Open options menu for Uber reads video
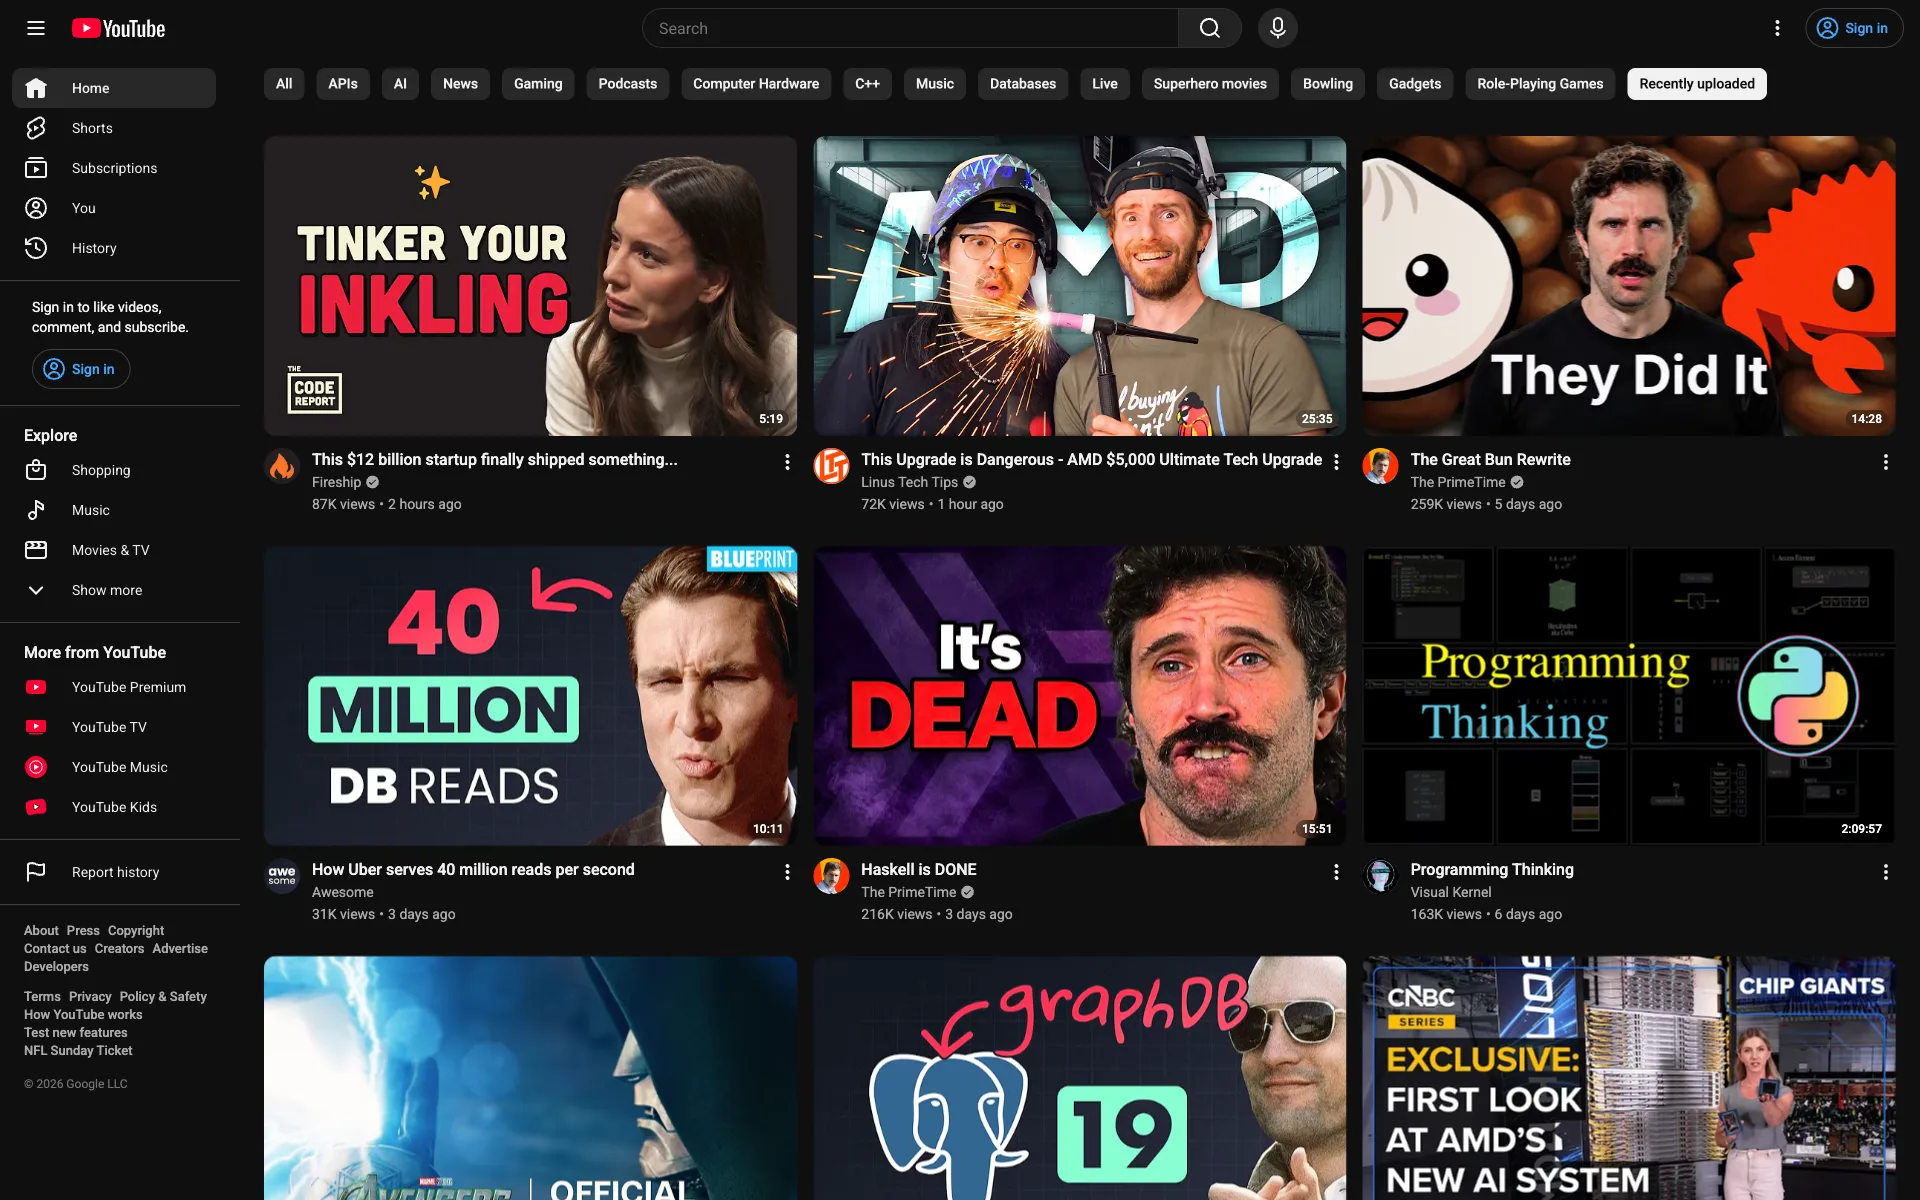 pos(787,872)
